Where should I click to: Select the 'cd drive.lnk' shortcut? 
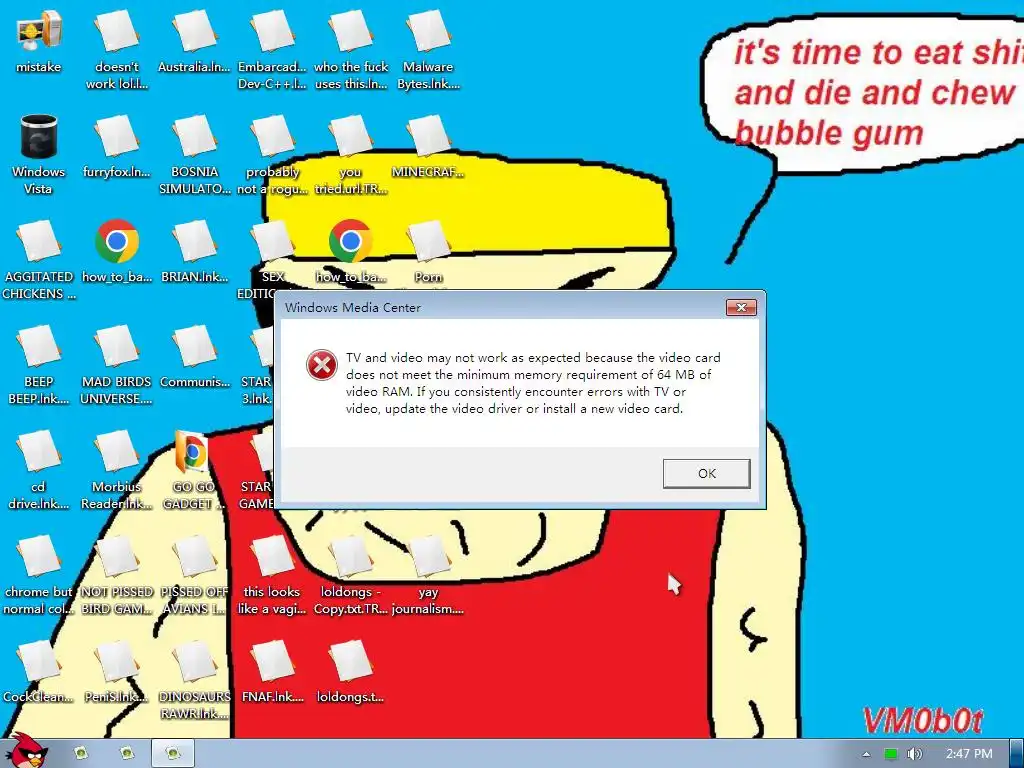click(x=39, y=471)
